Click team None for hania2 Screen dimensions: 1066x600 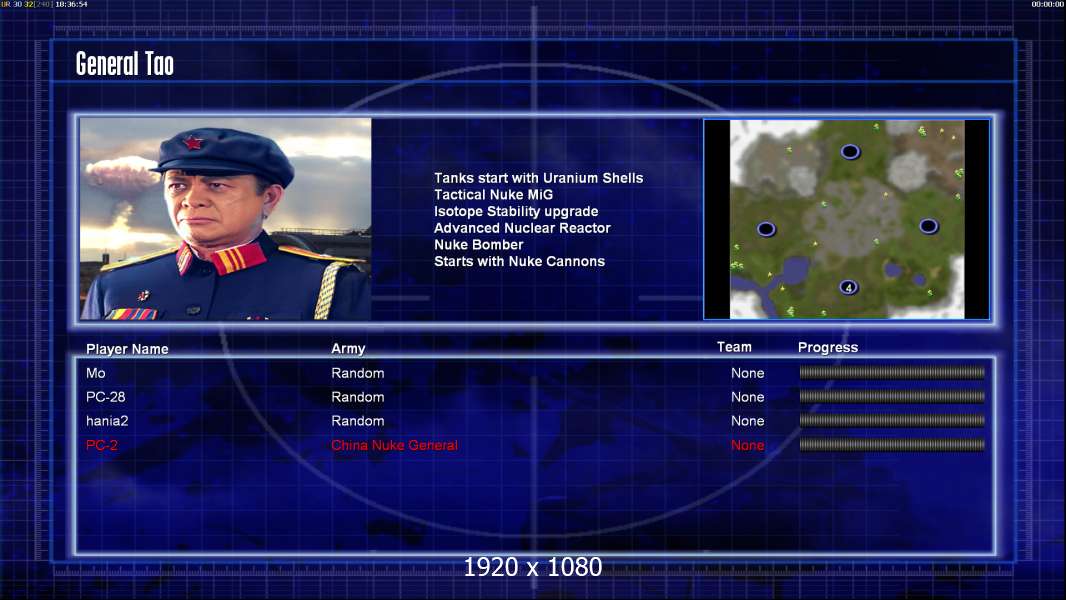point(748,421)
